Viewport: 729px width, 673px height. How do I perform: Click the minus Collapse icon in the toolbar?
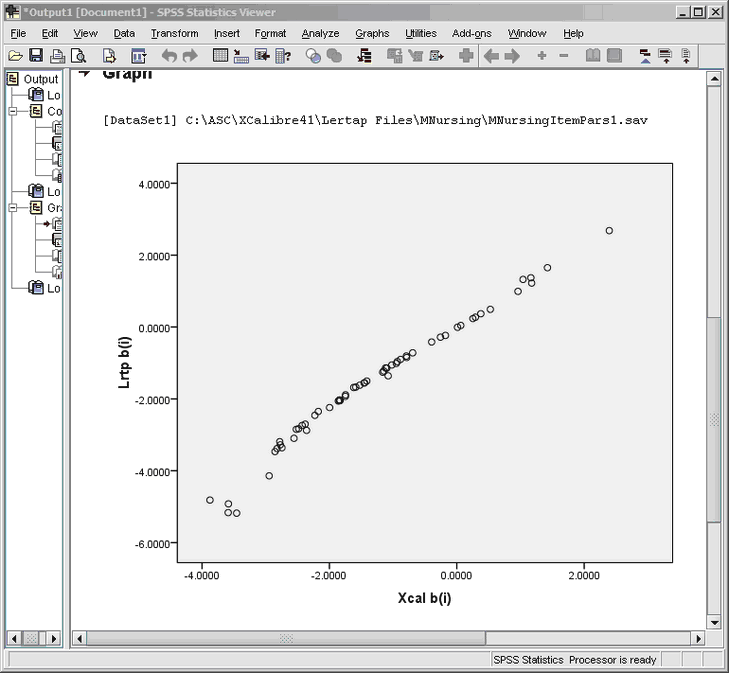pyautogui.click(x=564, y=56)
